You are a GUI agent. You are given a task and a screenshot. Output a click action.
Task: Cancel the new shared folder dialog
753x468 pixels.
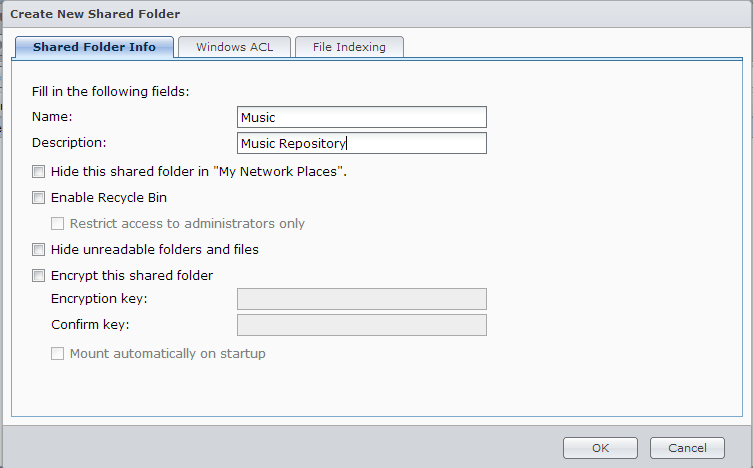coord(686,448)
